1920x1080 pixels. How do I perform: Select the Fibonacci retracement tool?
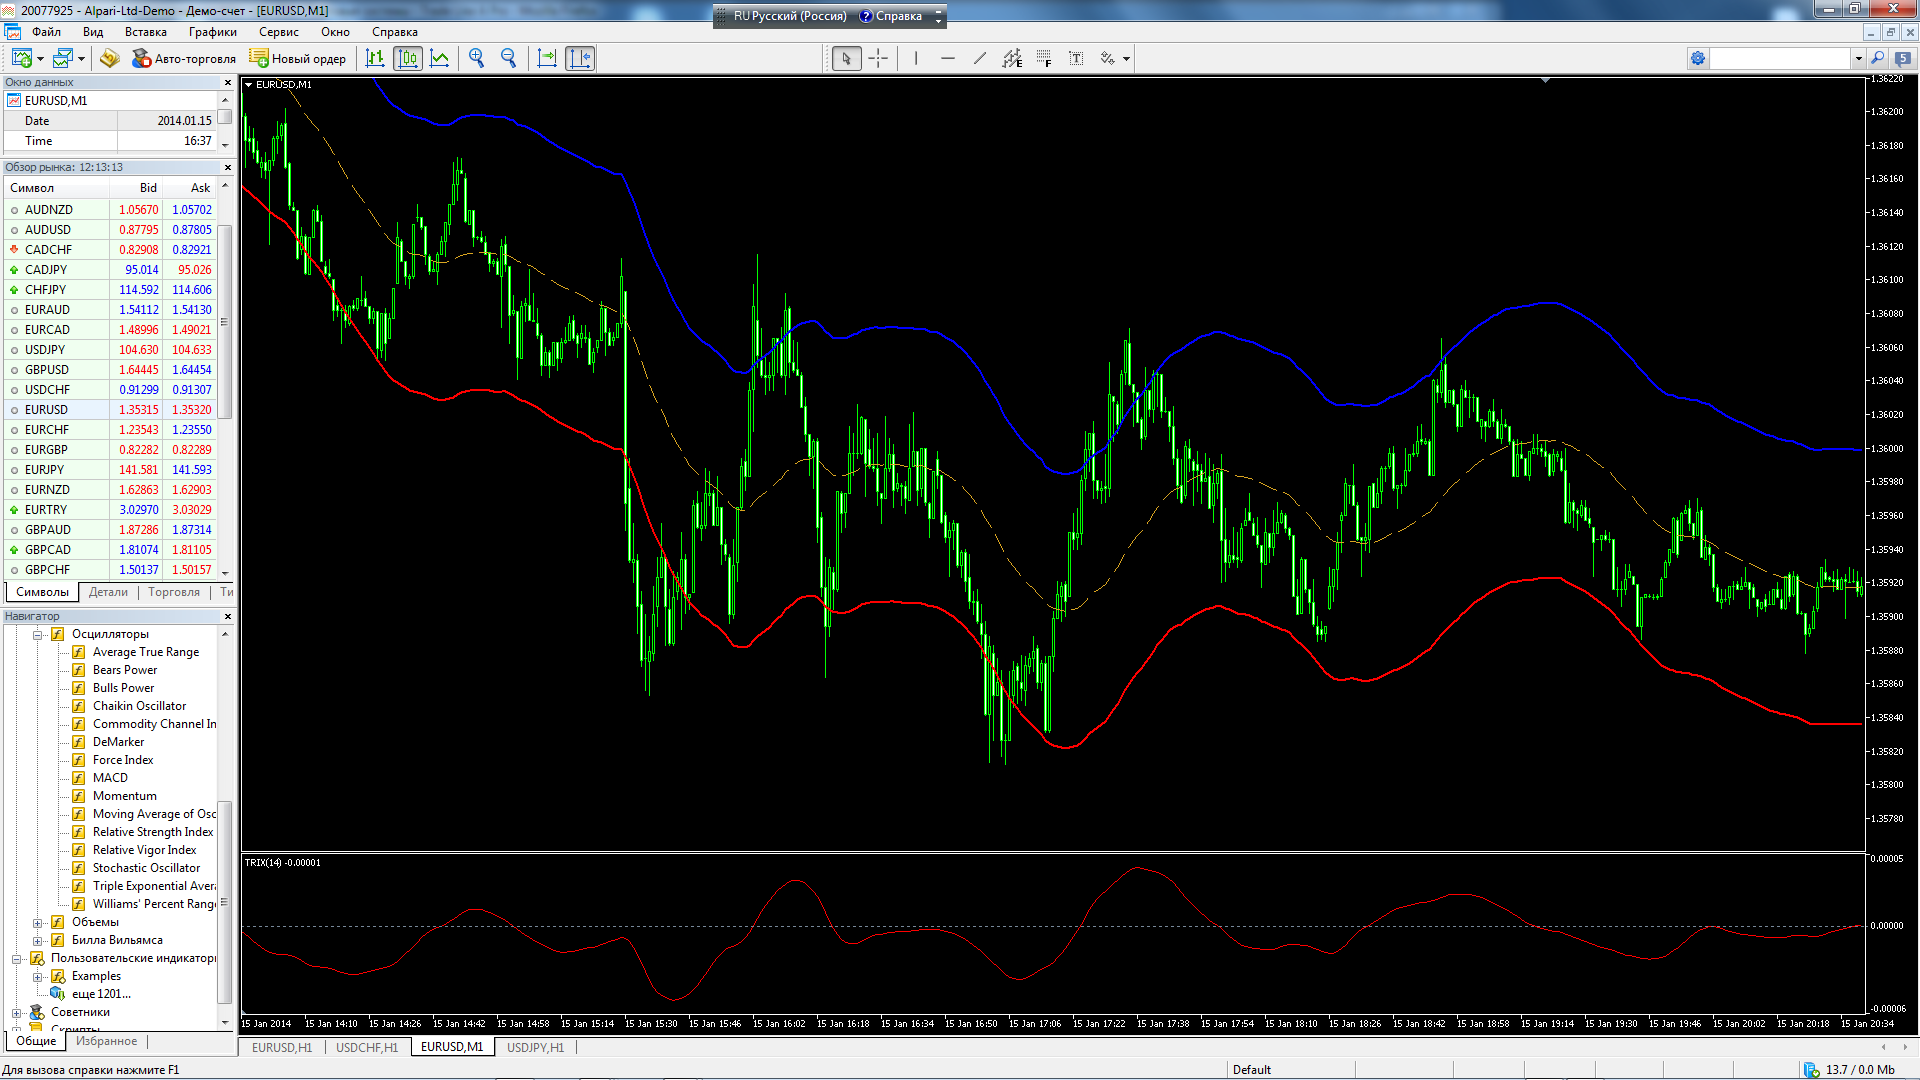(x=1044, y=58)
